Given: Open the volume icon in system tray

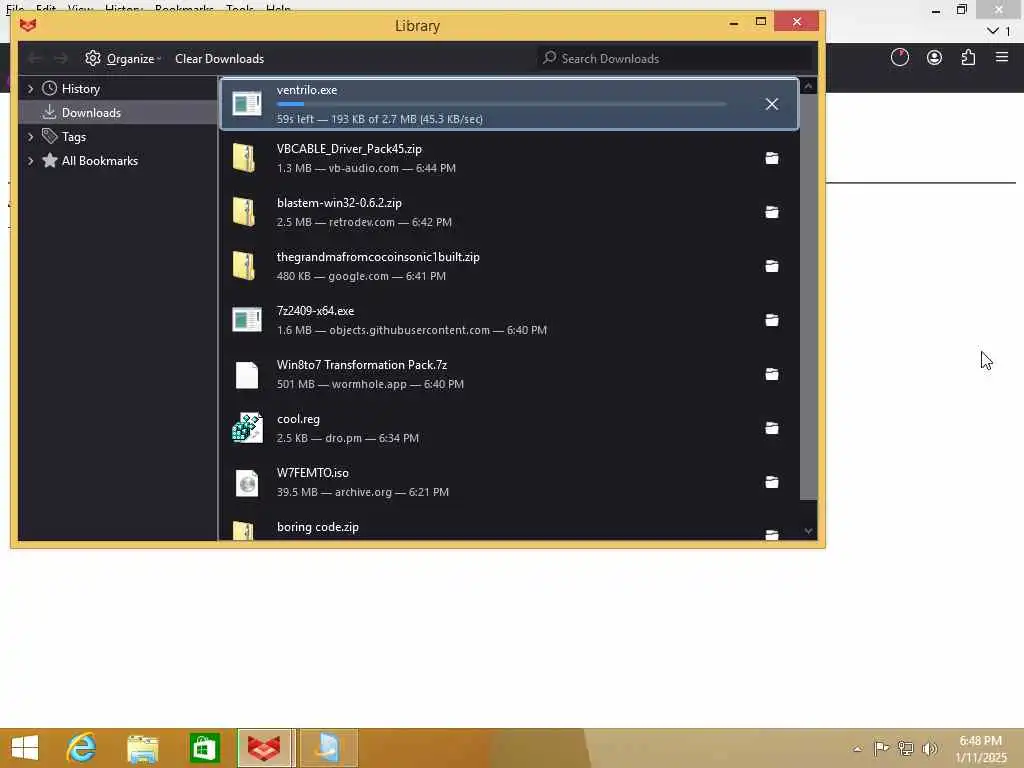Looking at the screenshot, I should click(929, 748).
